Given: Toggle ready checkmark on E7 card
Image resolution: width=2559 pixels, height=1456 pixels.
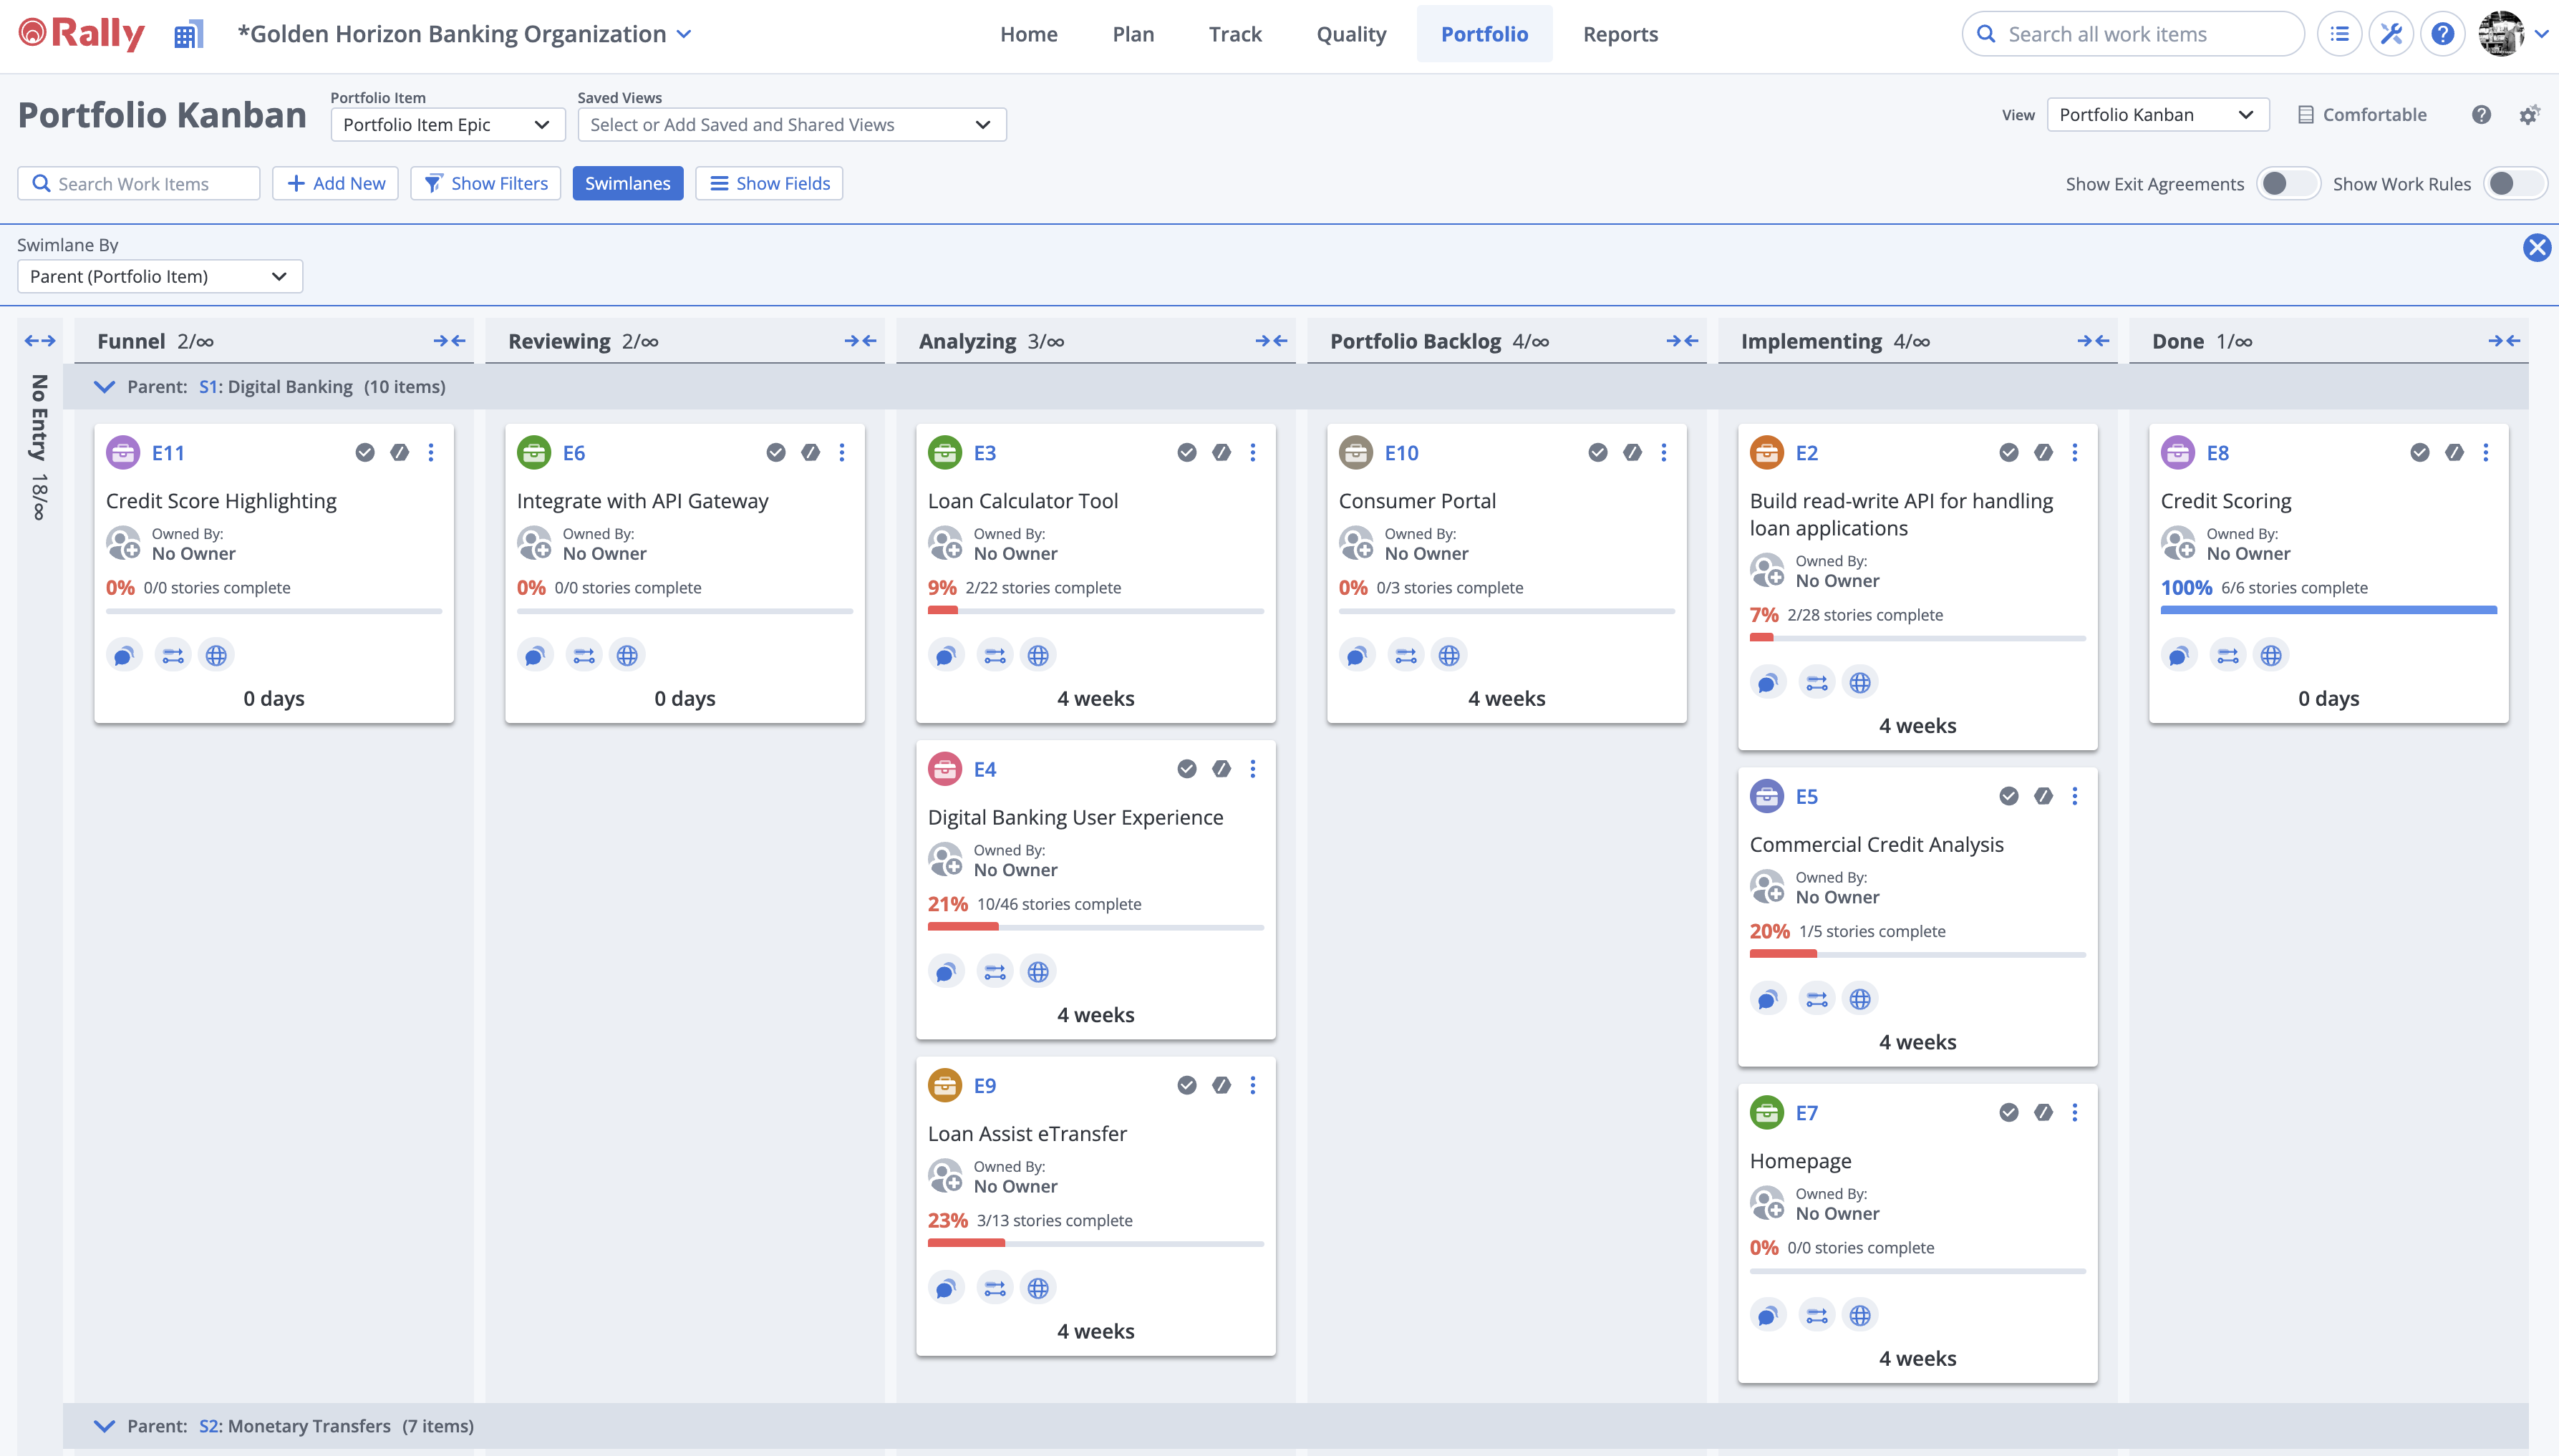Looking at the screenshot, I should 2009,1113.
